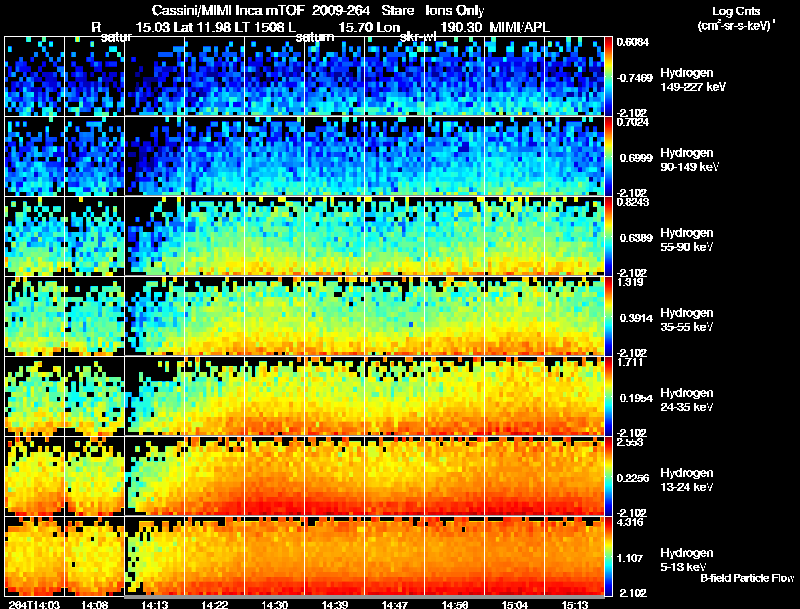This screenshot has height=609, width=800.
Task: Open the 14:13 panel in Hydrogen 149-227 keV row
Action: pyautogui.click(x=155, y=76)
